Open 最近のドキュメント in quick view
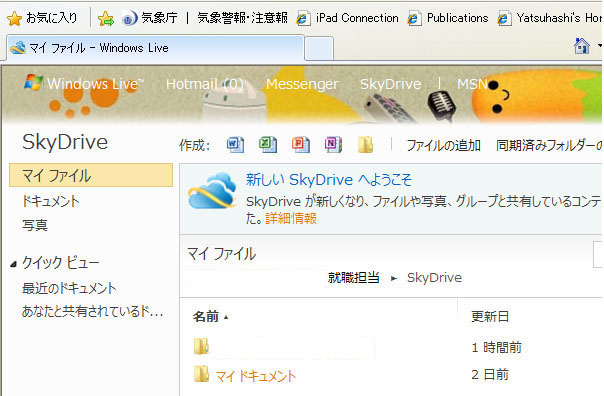 (69, 288)
